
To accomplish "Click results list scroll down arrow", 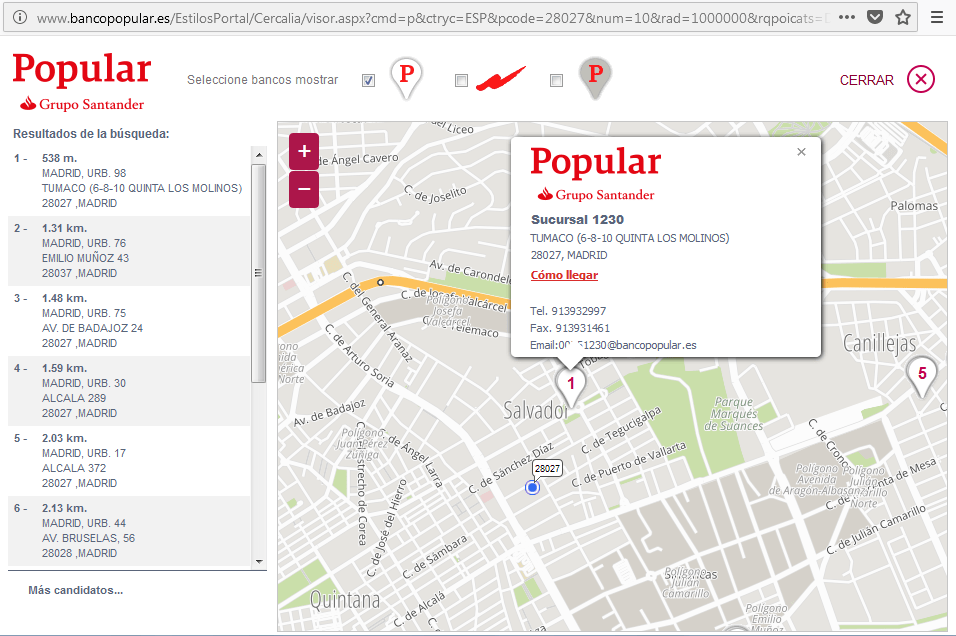I will coord(259,562).
